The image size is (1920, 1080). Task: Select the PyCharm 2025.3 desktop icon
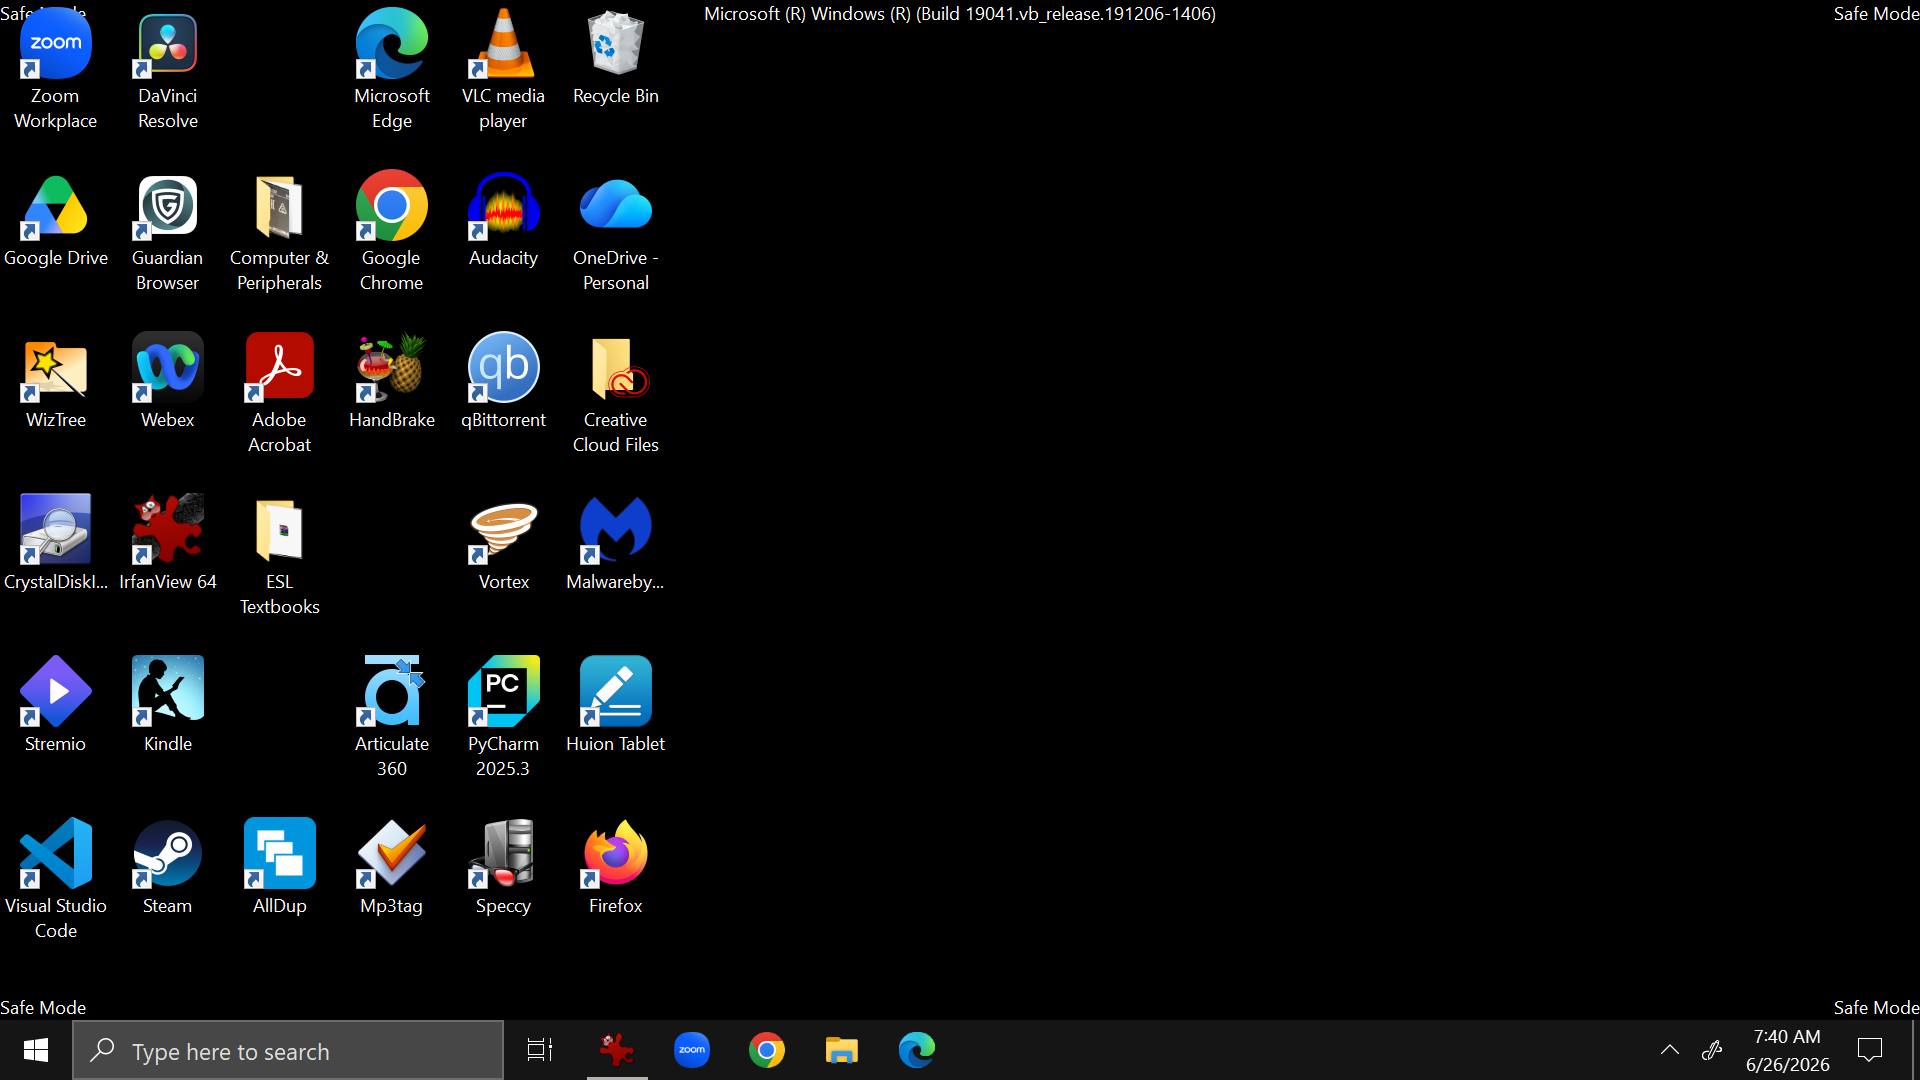(x=504, y=718)
